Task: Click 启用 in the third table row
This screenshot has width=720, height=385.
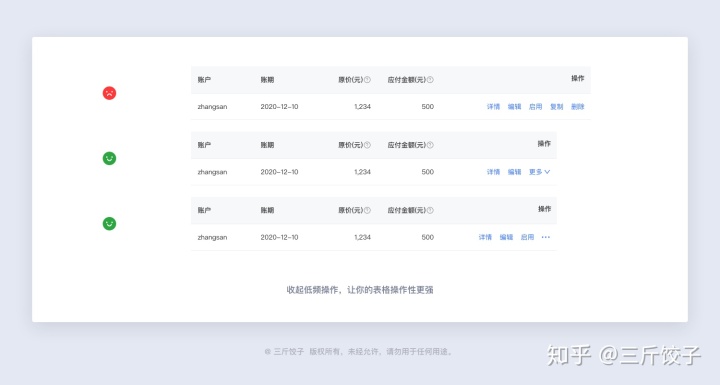Action: click(x=527, y=237)
